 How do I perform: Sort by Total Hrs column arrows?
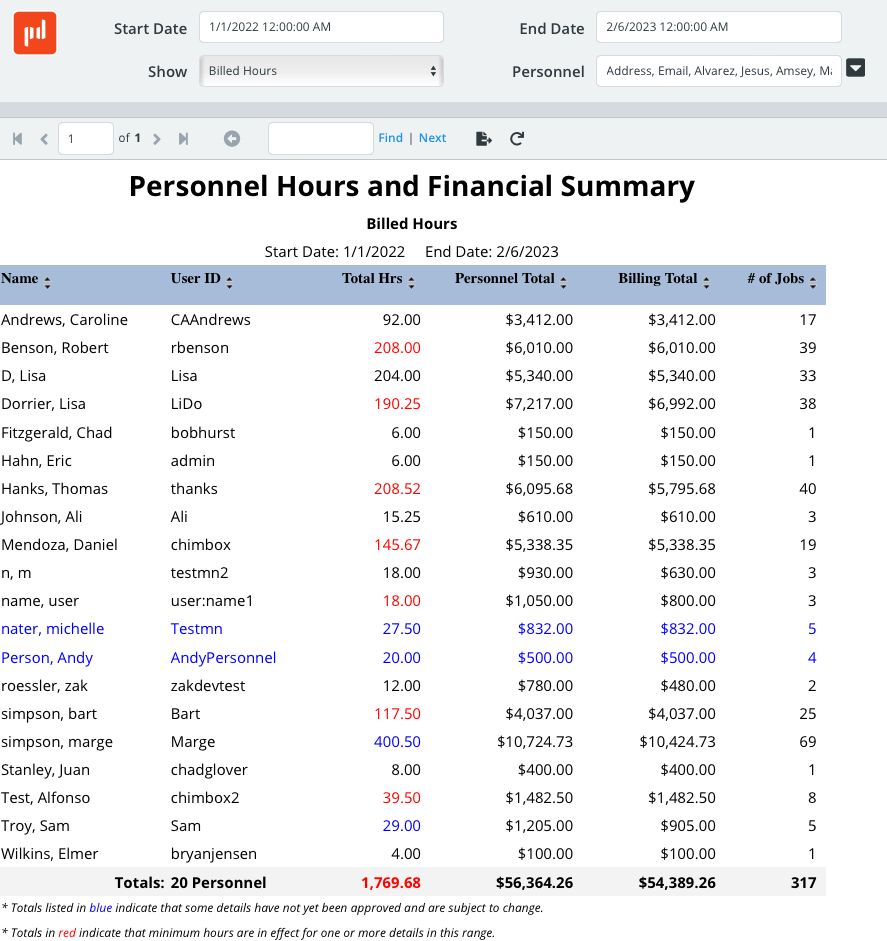[411, 283]
